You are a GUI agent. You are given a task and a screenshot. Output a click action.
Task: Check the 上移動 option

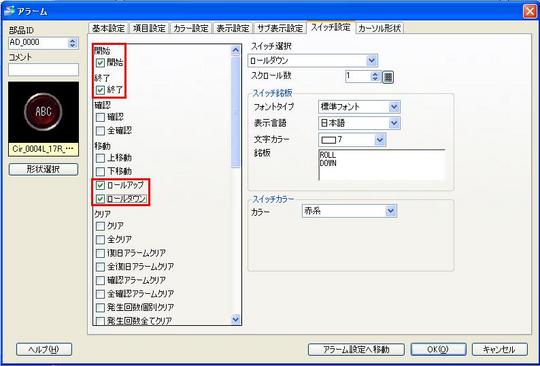(x=100, y=158)
